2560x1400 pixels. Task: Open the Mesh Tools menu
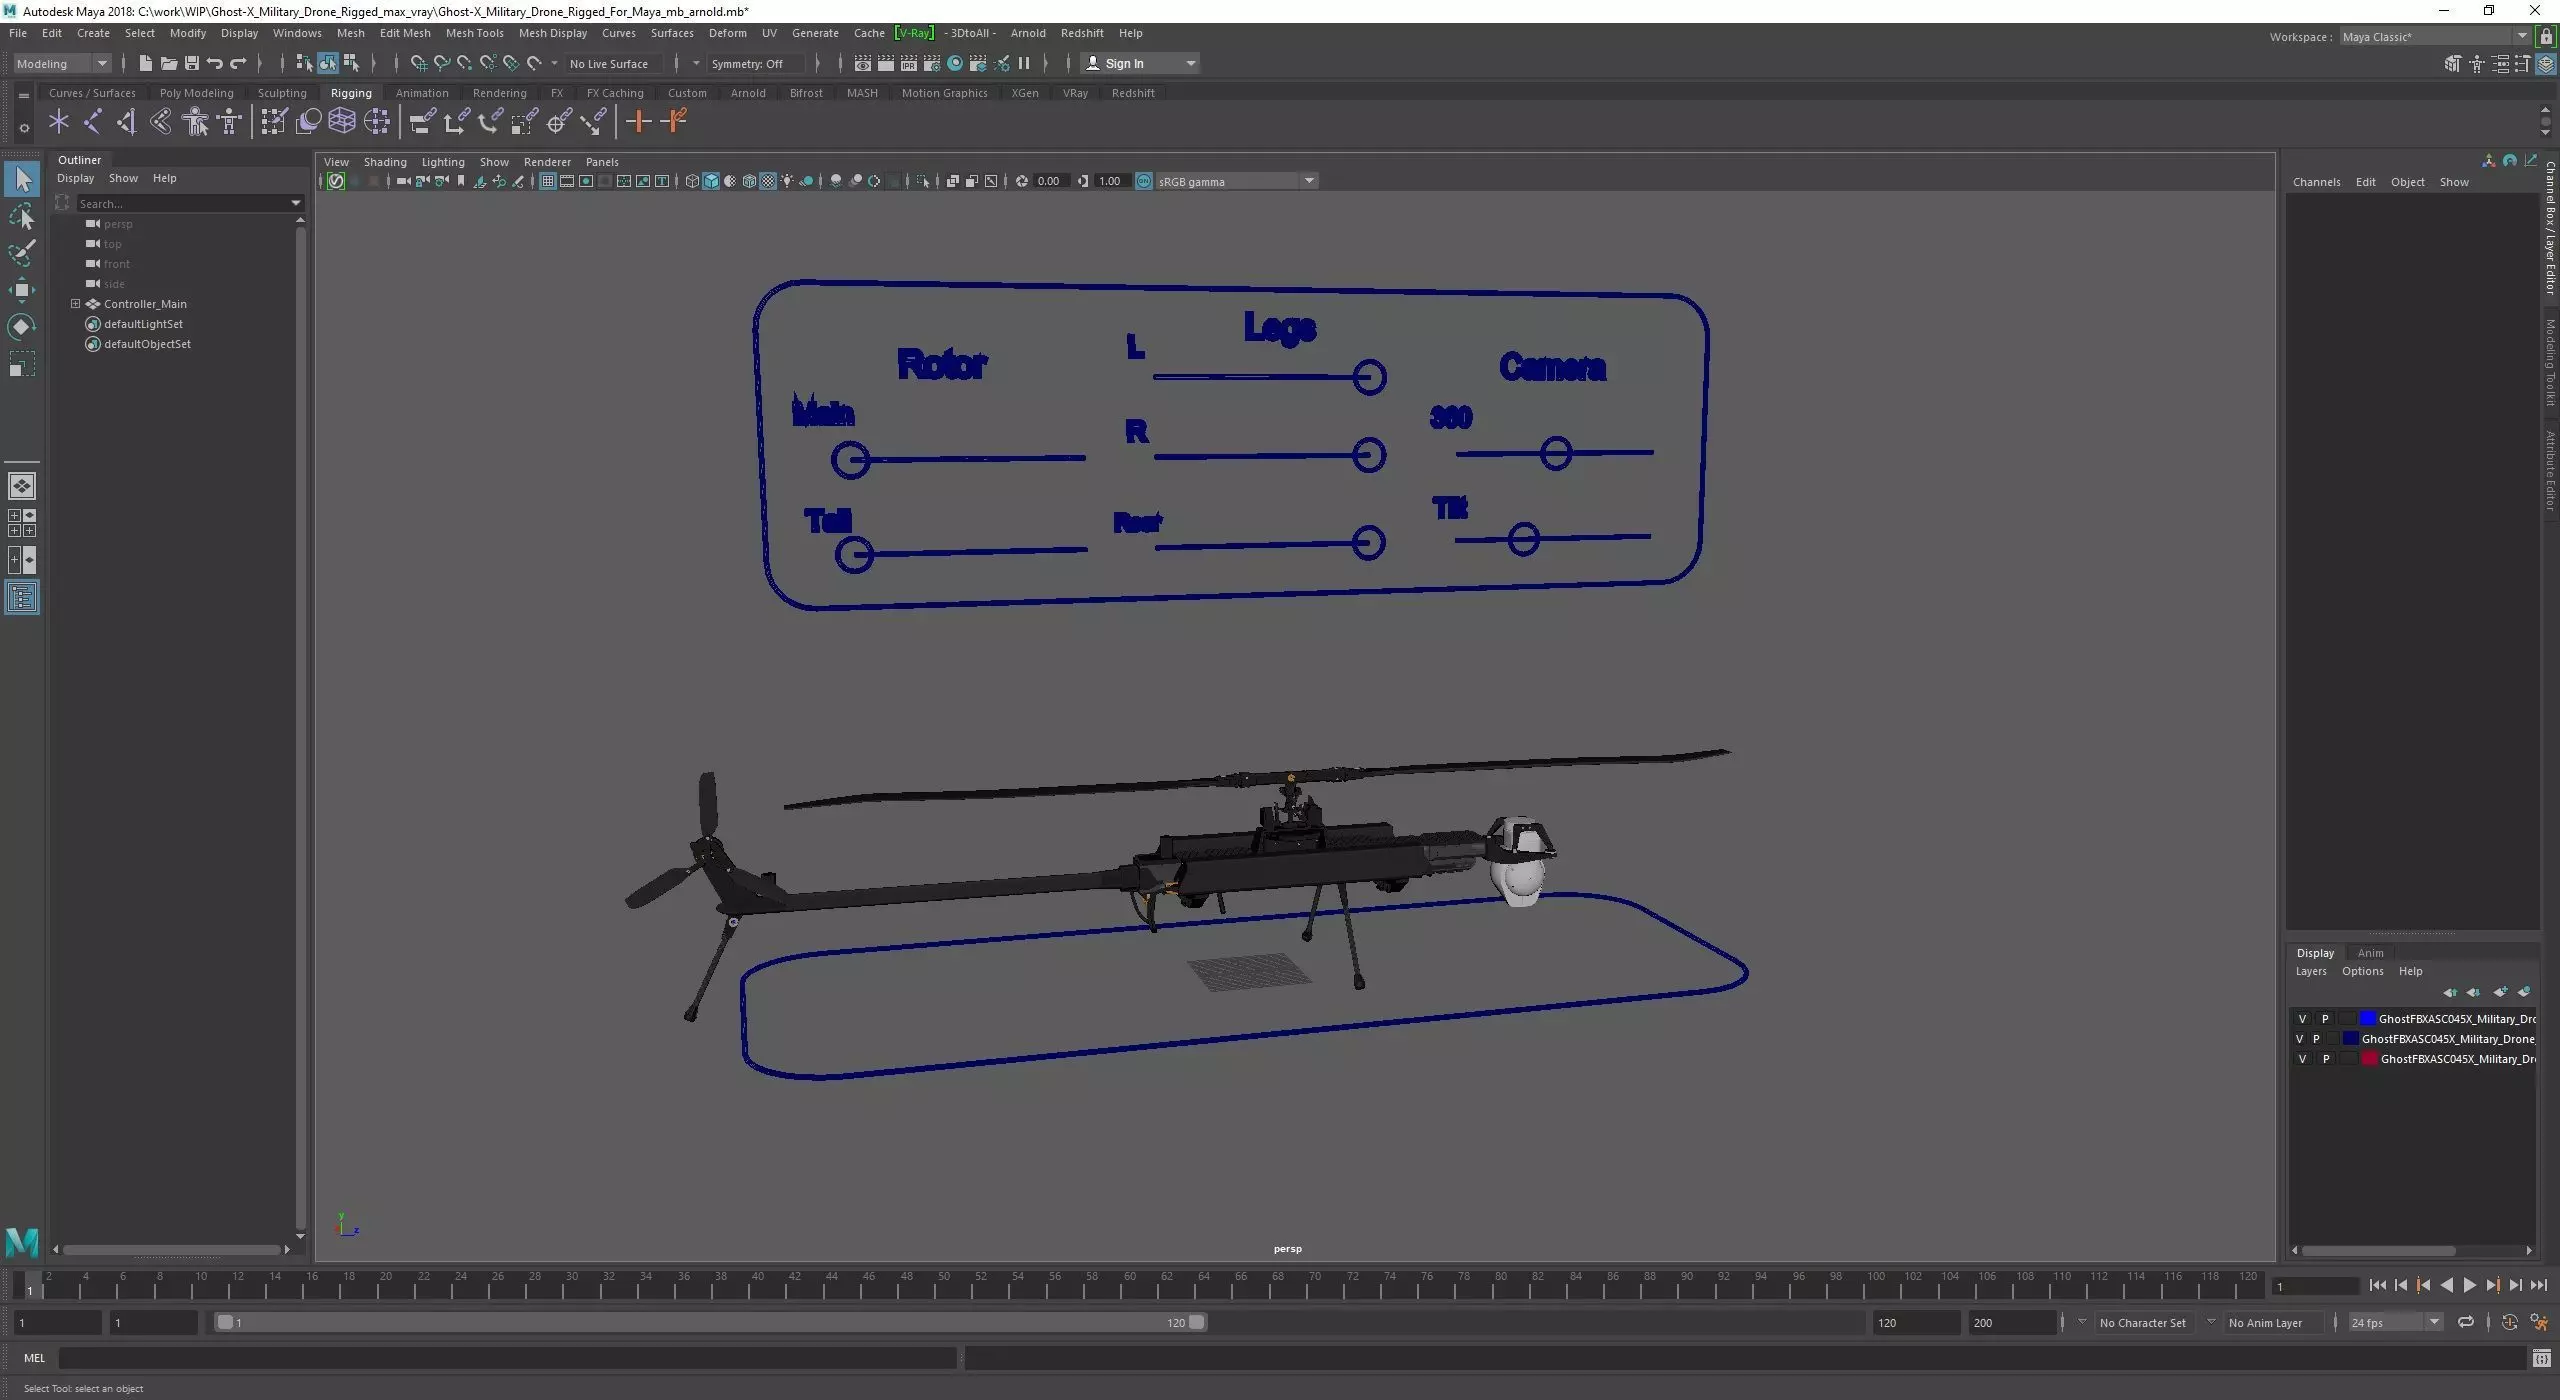pos(474,33)
